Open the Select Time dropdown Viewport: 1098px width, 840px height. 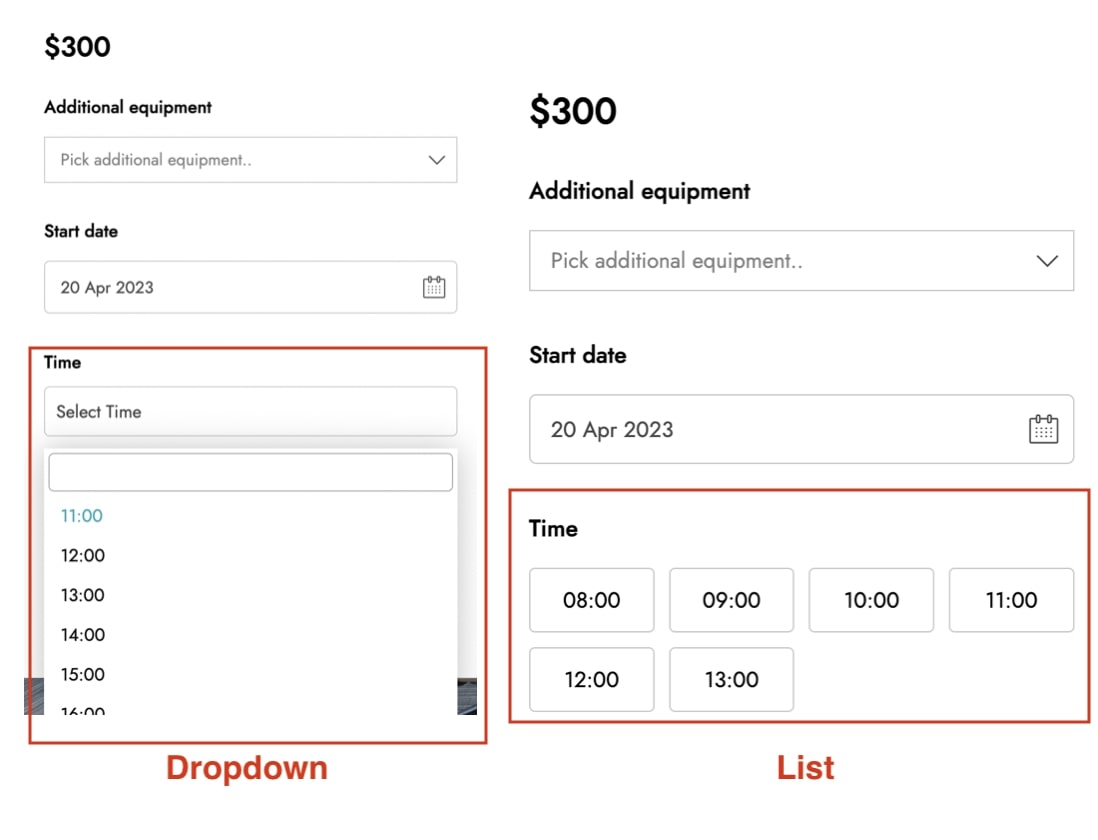(251, 412)
